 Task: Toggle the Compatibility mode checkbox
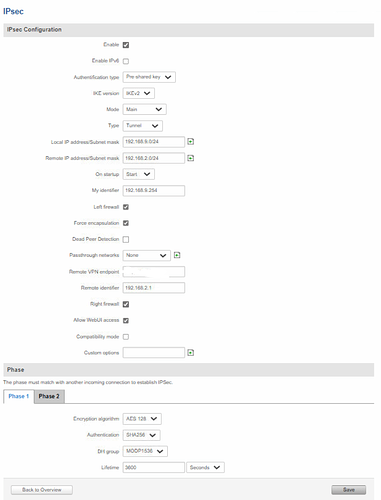tap(126, 337)
